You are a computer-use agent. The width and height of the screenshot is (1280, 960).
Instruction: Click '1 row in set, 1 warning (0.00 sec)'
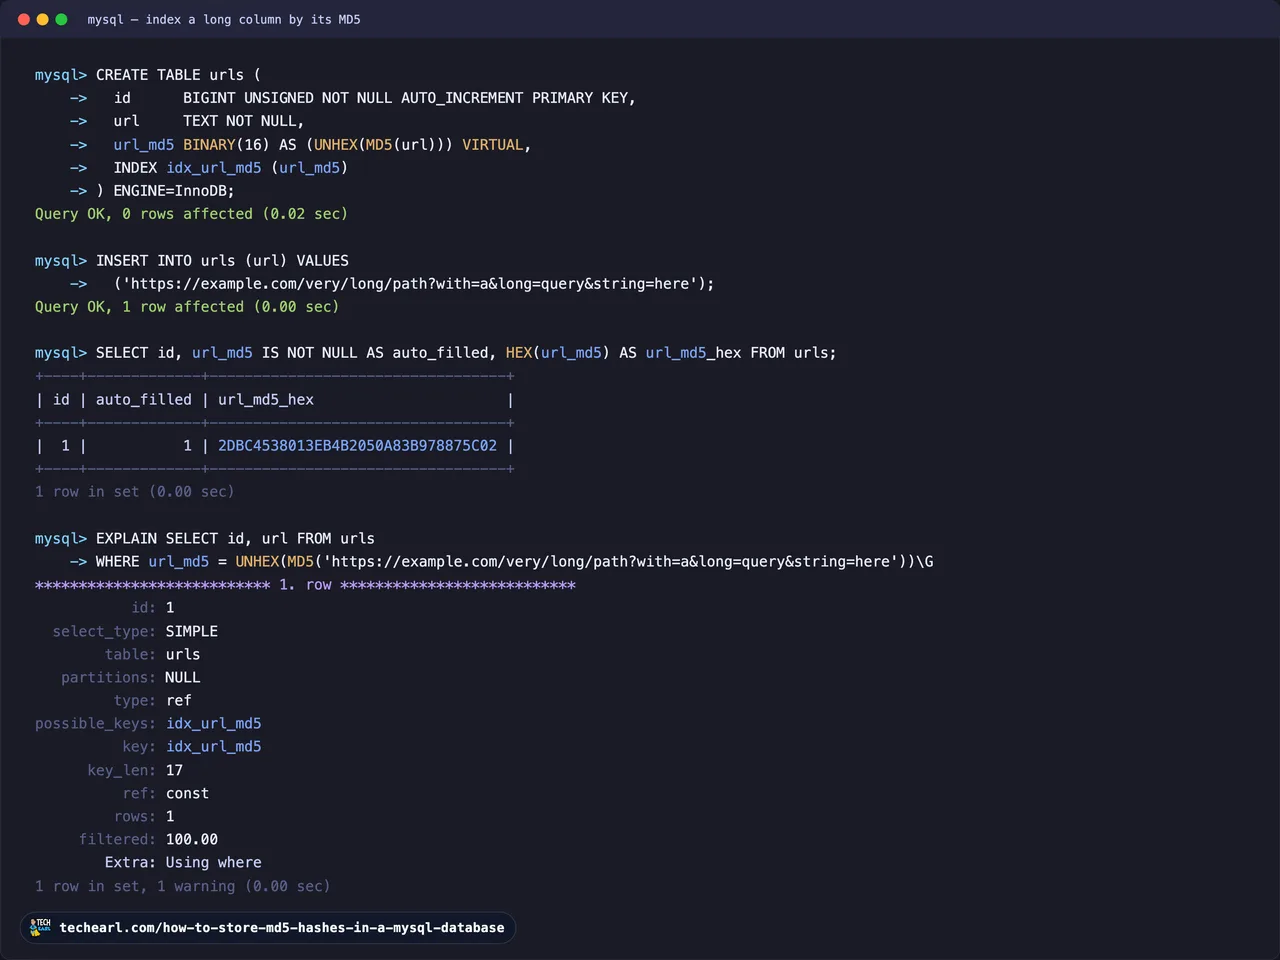pos(183,887)
